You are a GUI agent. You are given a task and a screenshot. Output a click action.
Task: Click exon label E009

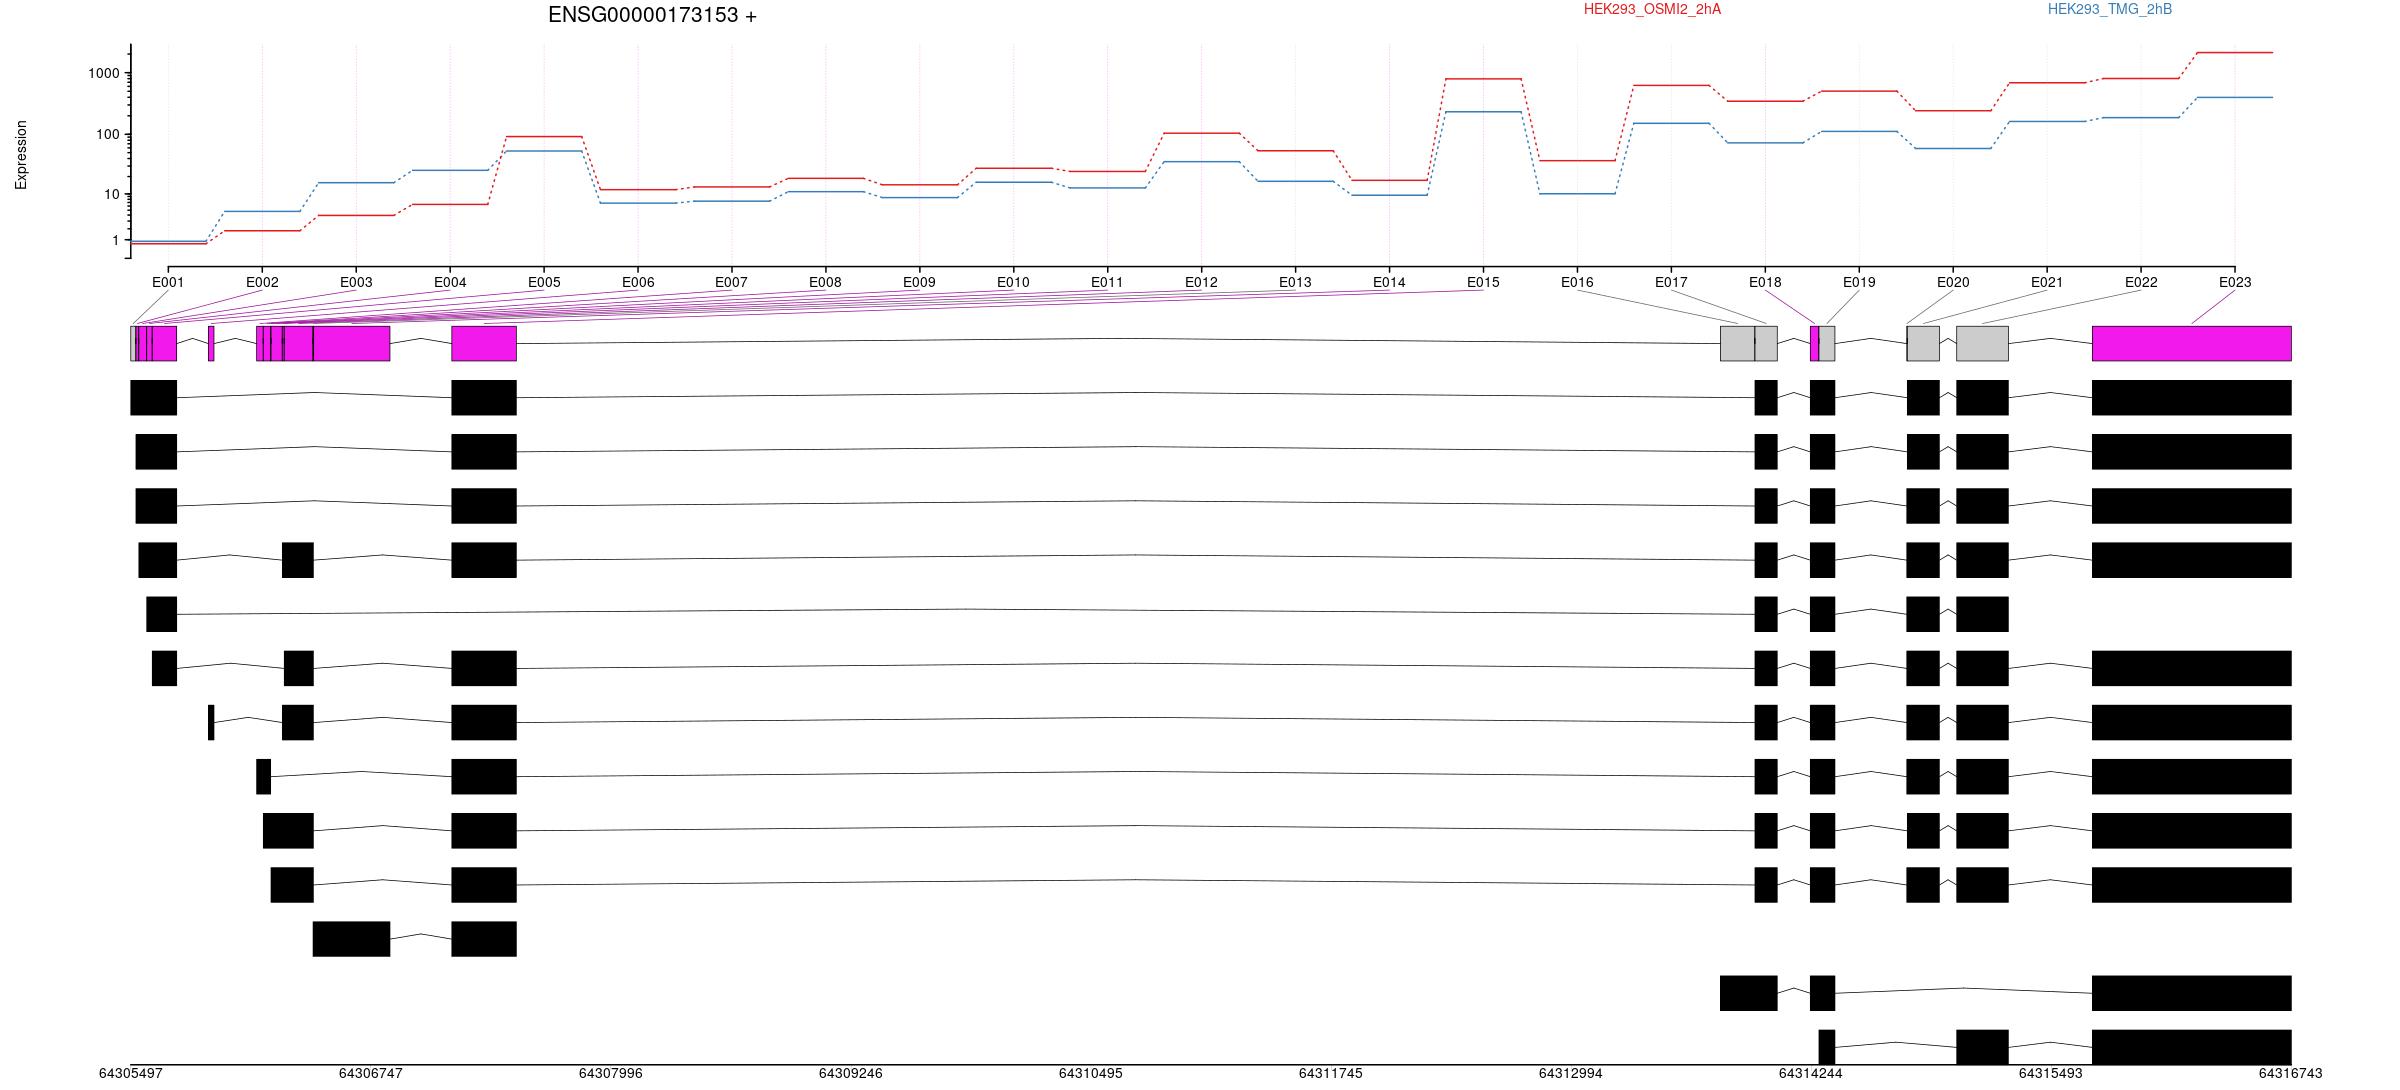919,282
